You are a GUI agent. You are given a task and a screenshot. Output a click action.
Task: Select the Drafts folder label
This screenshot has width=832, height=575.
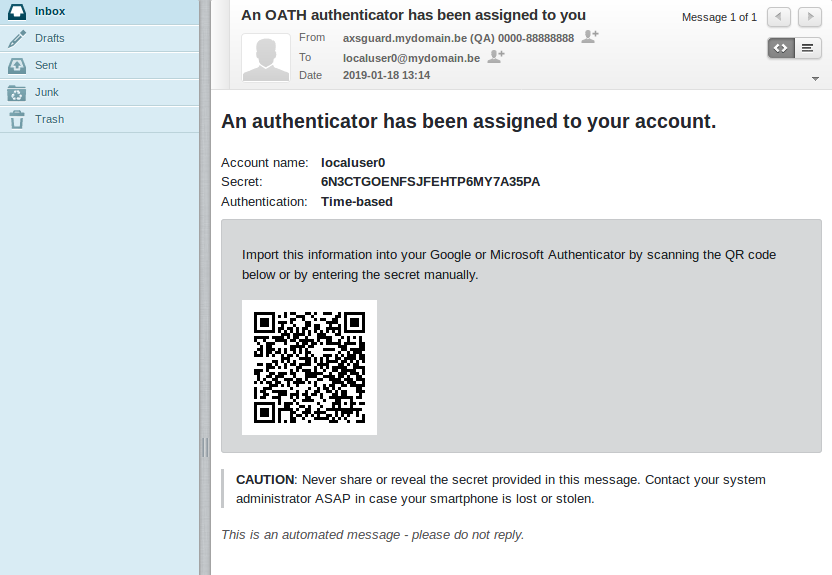(49, 38)
